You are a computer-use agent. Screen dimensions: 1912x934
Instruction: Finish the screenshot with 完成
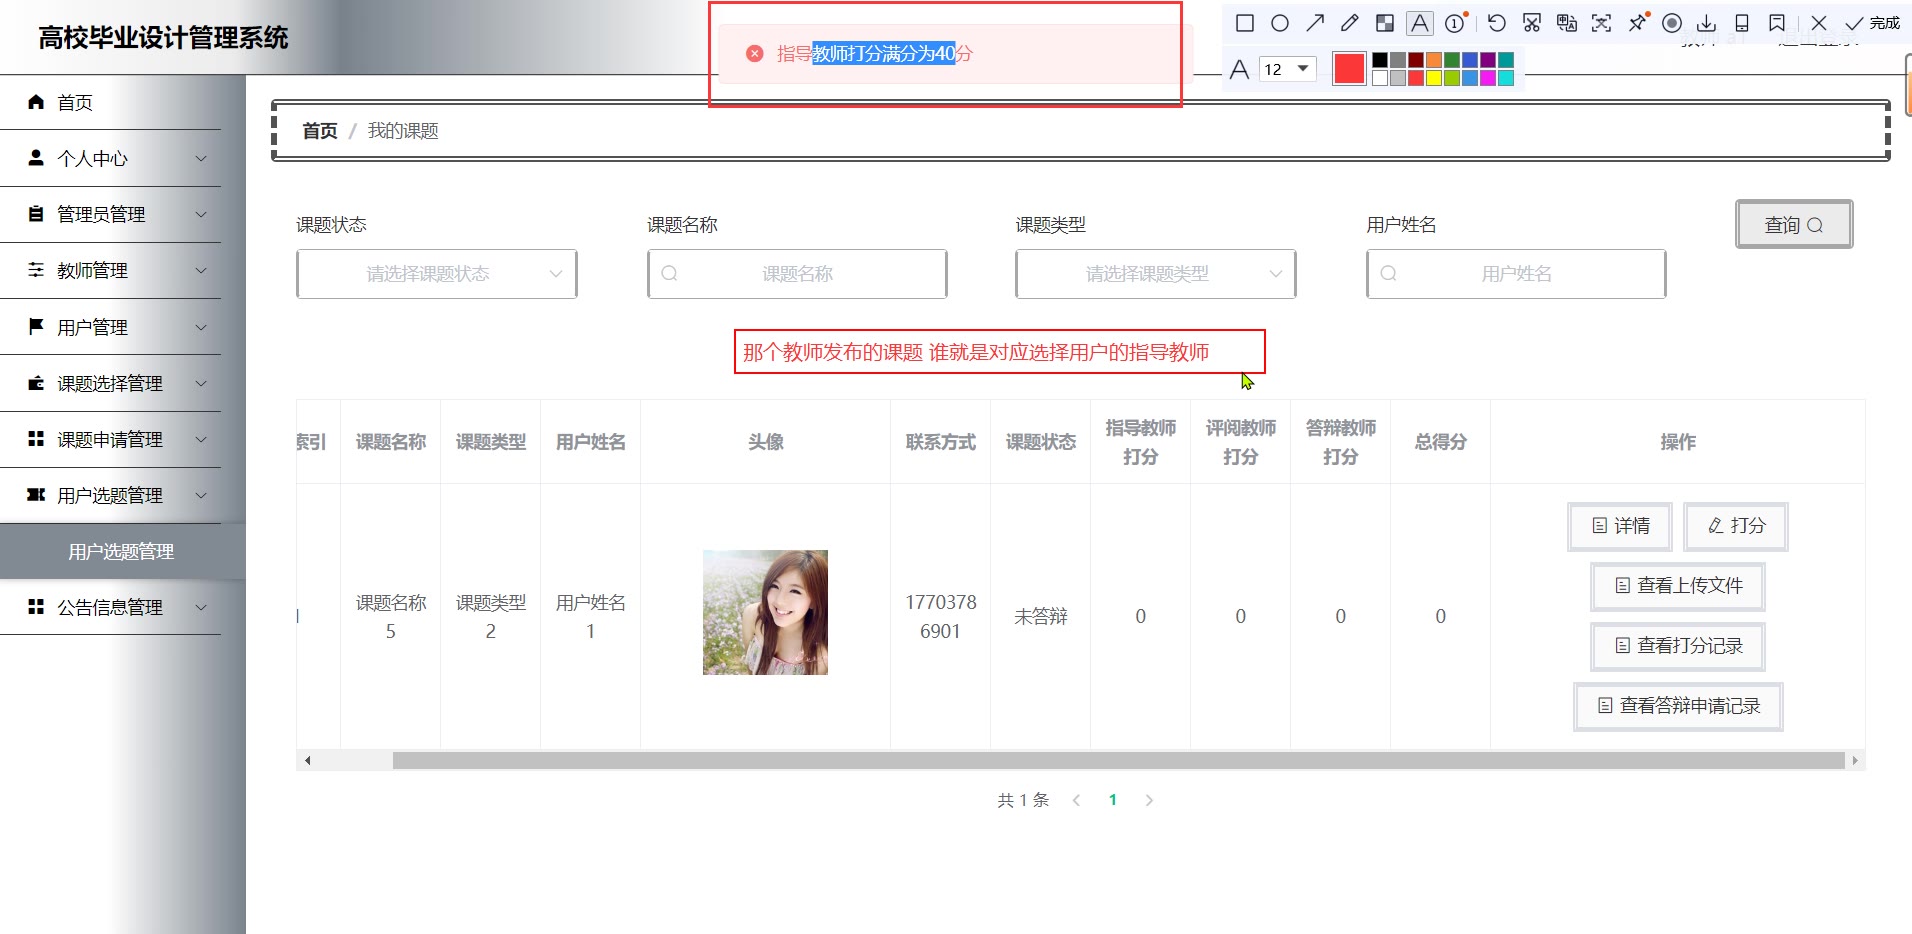[1873, 23]
